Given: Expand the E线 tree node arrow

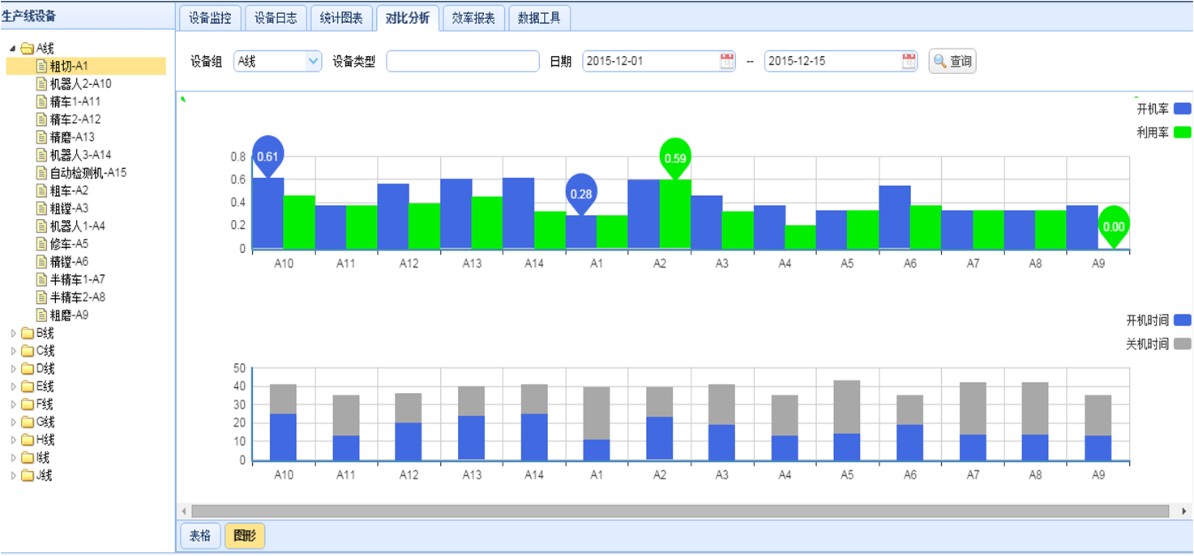Looking at the screenshot, I should point(13,386).
